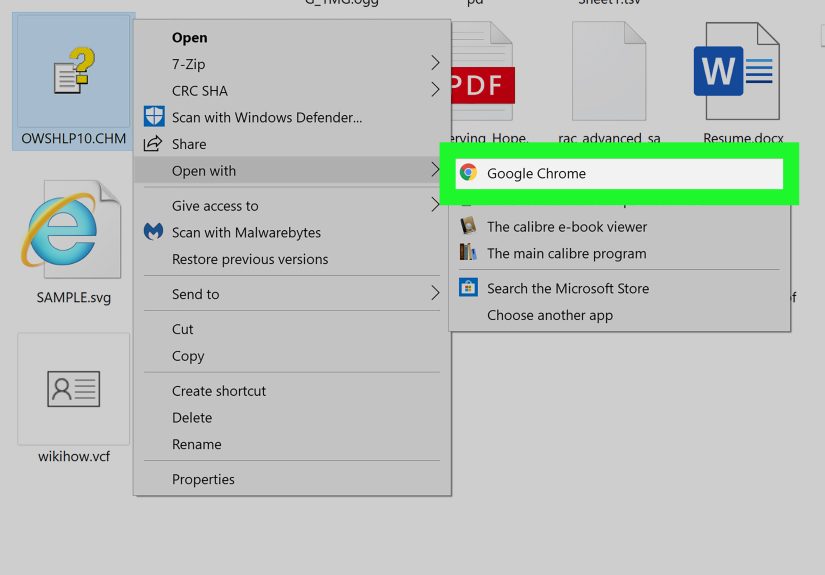The width and height of the screenshot is (825, 575).
Task: Open with The main calibre program
Action: tap(619, 254)
